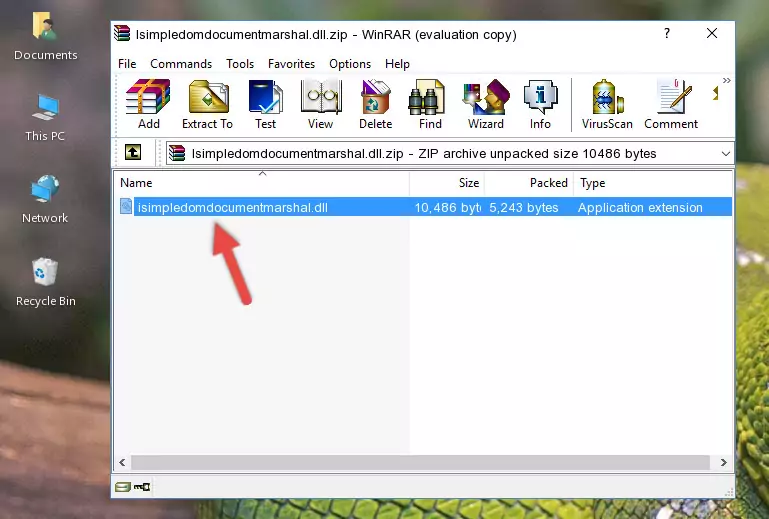Screen dimensions: 769x519
Task: Expand the archive path dropdown
Action: pos(725,154)
